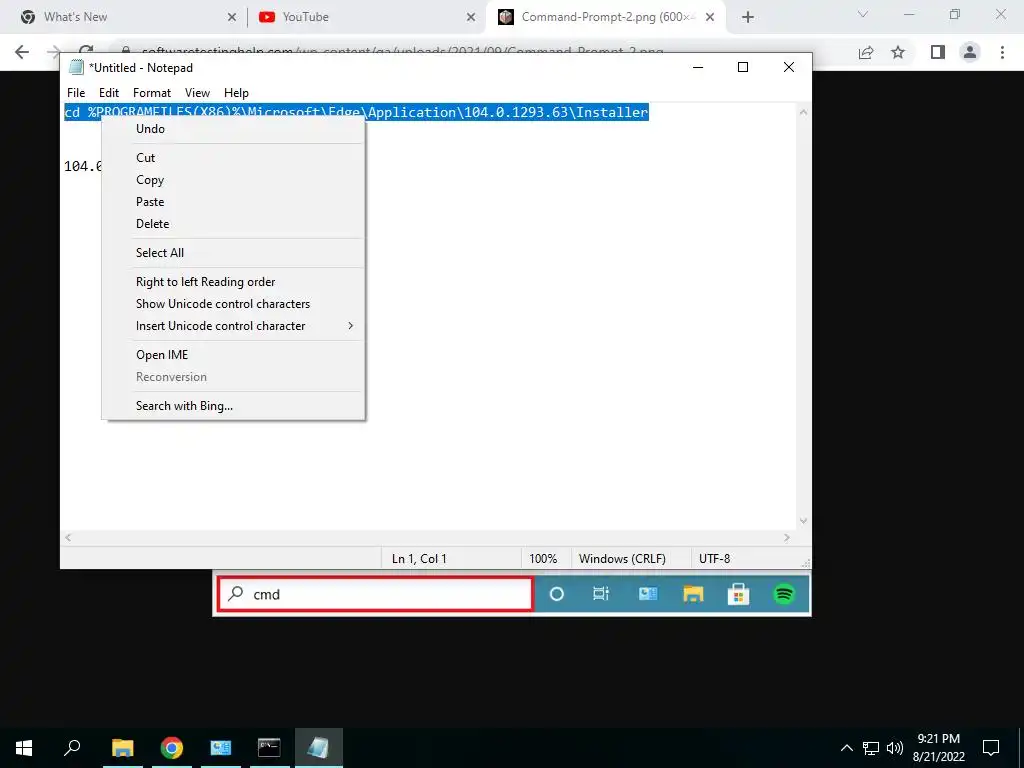This screenshot has width=1024, height=768.
Task: Click the Notepad horizontal scrollbar right arrow
Action: (786, 537)
